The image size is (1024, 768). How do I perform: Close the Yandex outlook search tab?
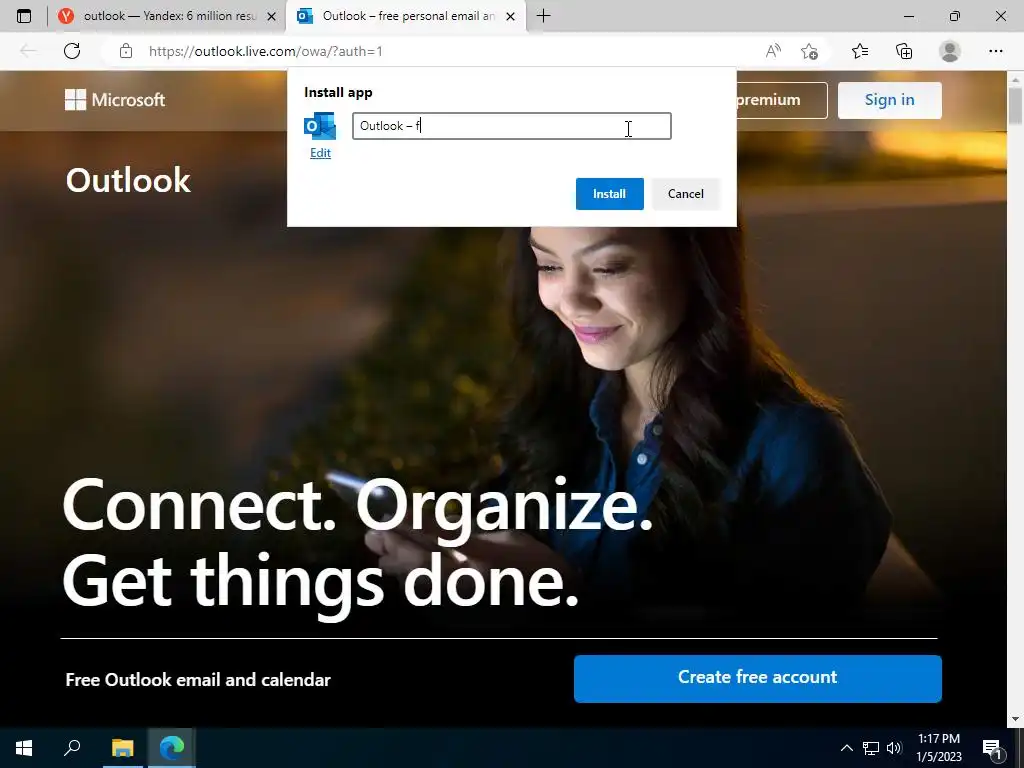[x=272, y=16]
